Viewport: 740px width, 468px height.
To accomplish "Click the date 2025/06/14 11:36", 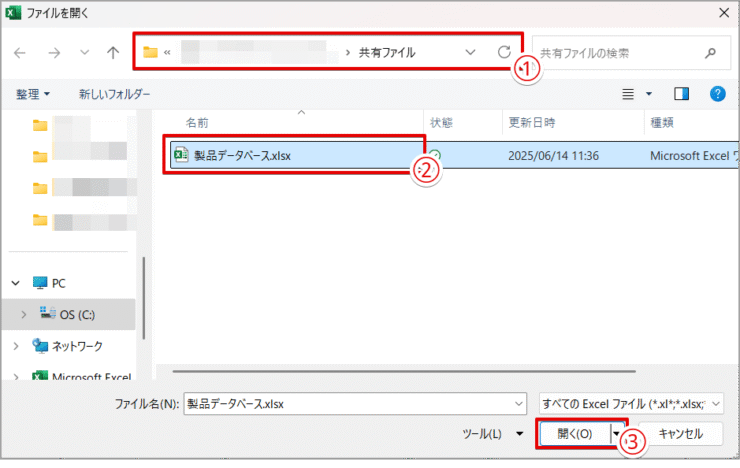I will (553, 156).
